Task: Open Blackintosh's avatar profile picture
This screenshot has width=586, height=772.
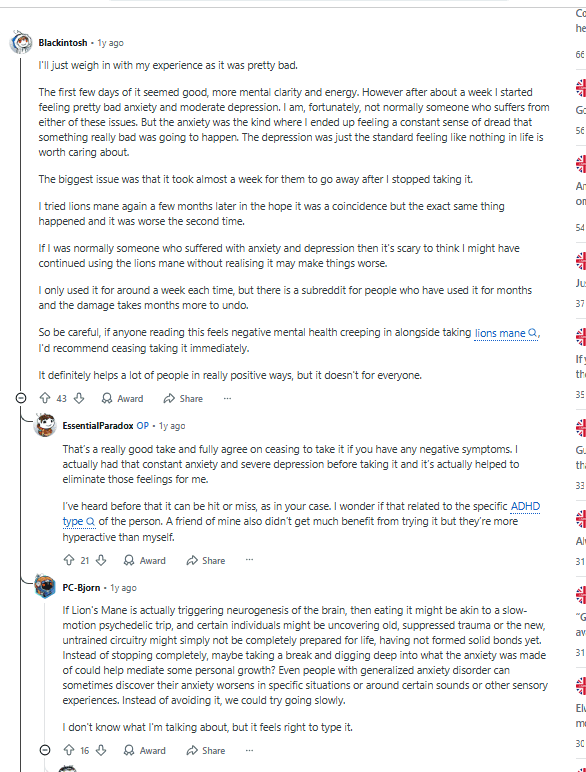Action: (x=21, y=42)
